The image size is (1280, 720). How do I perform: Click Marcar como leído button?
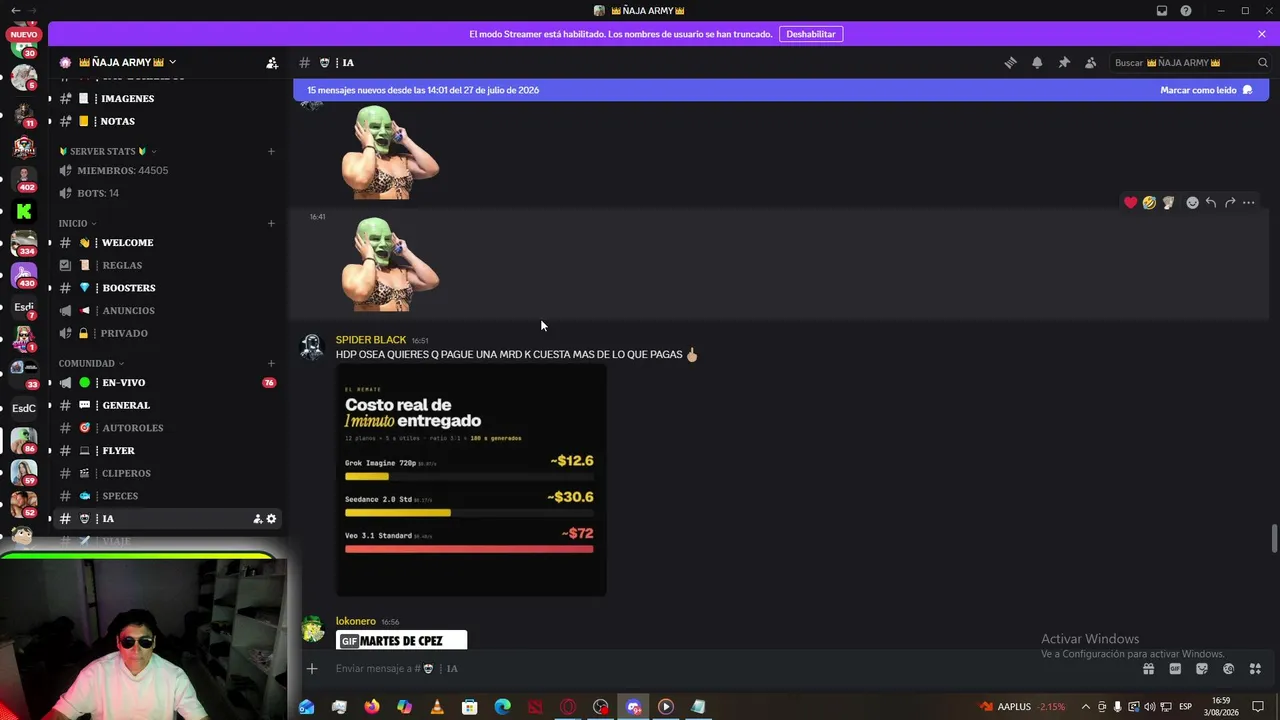pos(1206,90)
